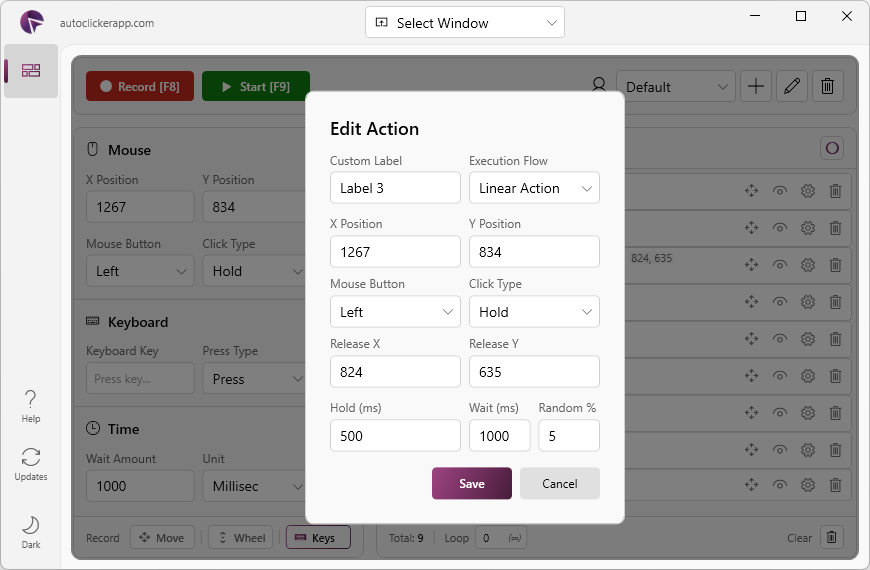The height and width of the screenshot is (570, 870).
Task: Click the 'Edit Action' dialog heading
Action: (375, 129)
